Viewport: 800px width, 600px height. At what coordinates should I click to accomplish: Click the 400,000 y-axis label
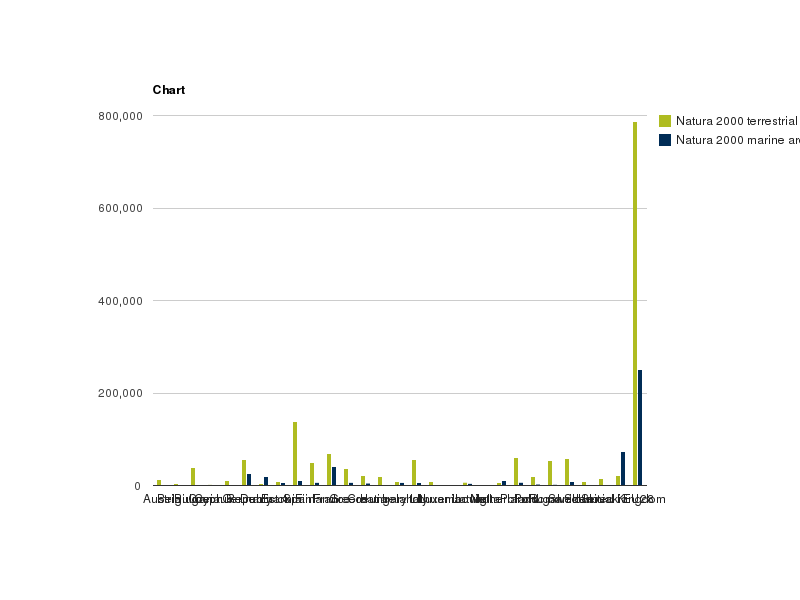point(120,301)
